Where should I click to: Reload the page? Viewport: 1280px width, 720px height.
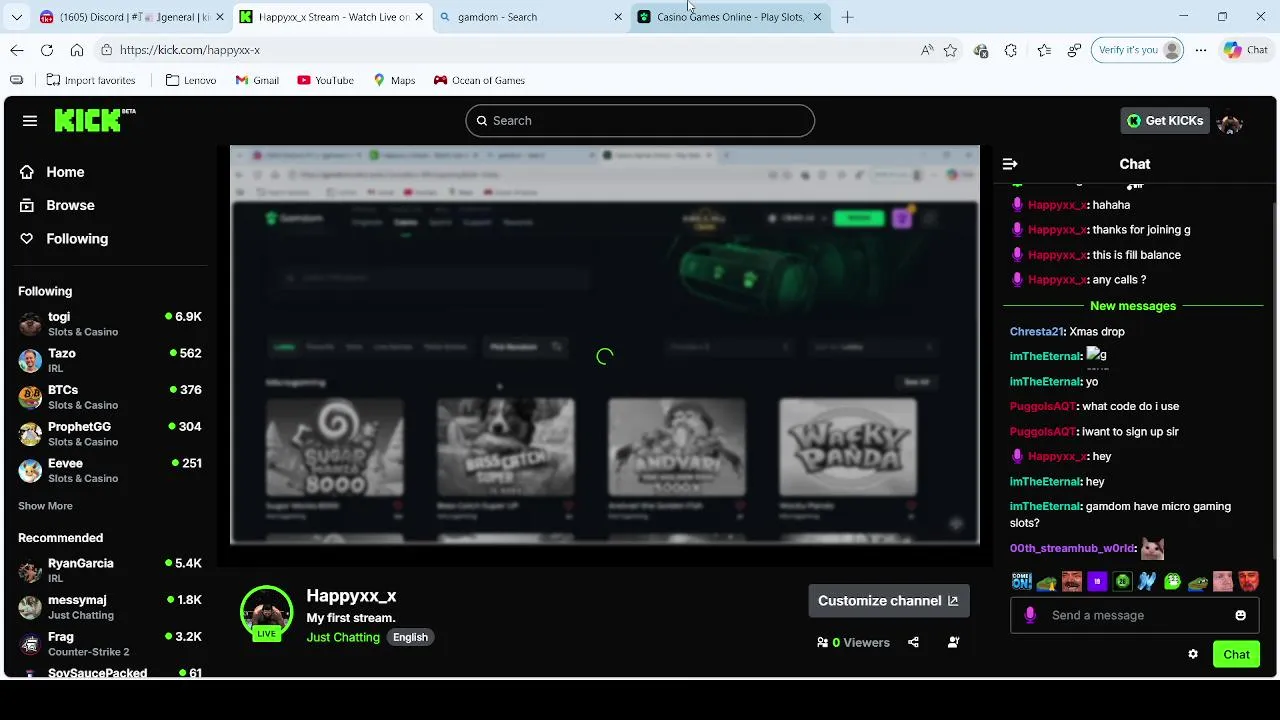(x=47, y=50)
